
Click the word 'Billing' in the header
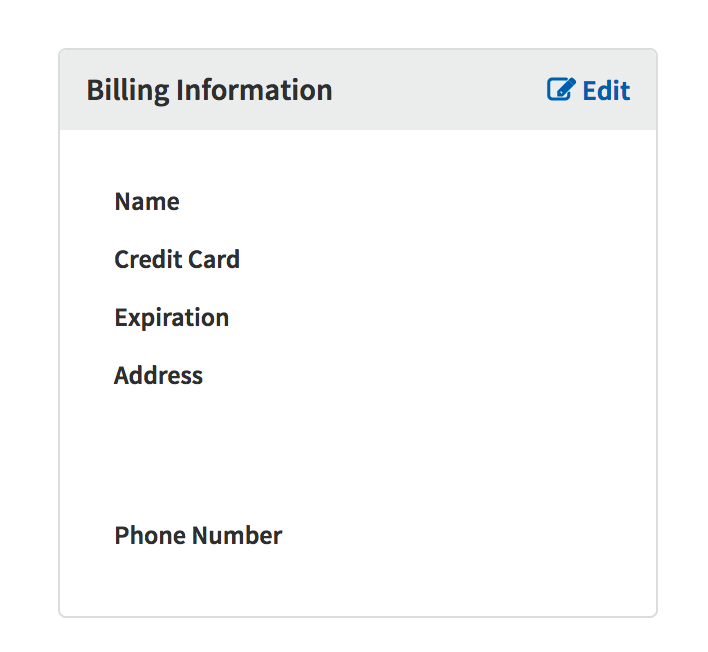(x=128, y=90)
